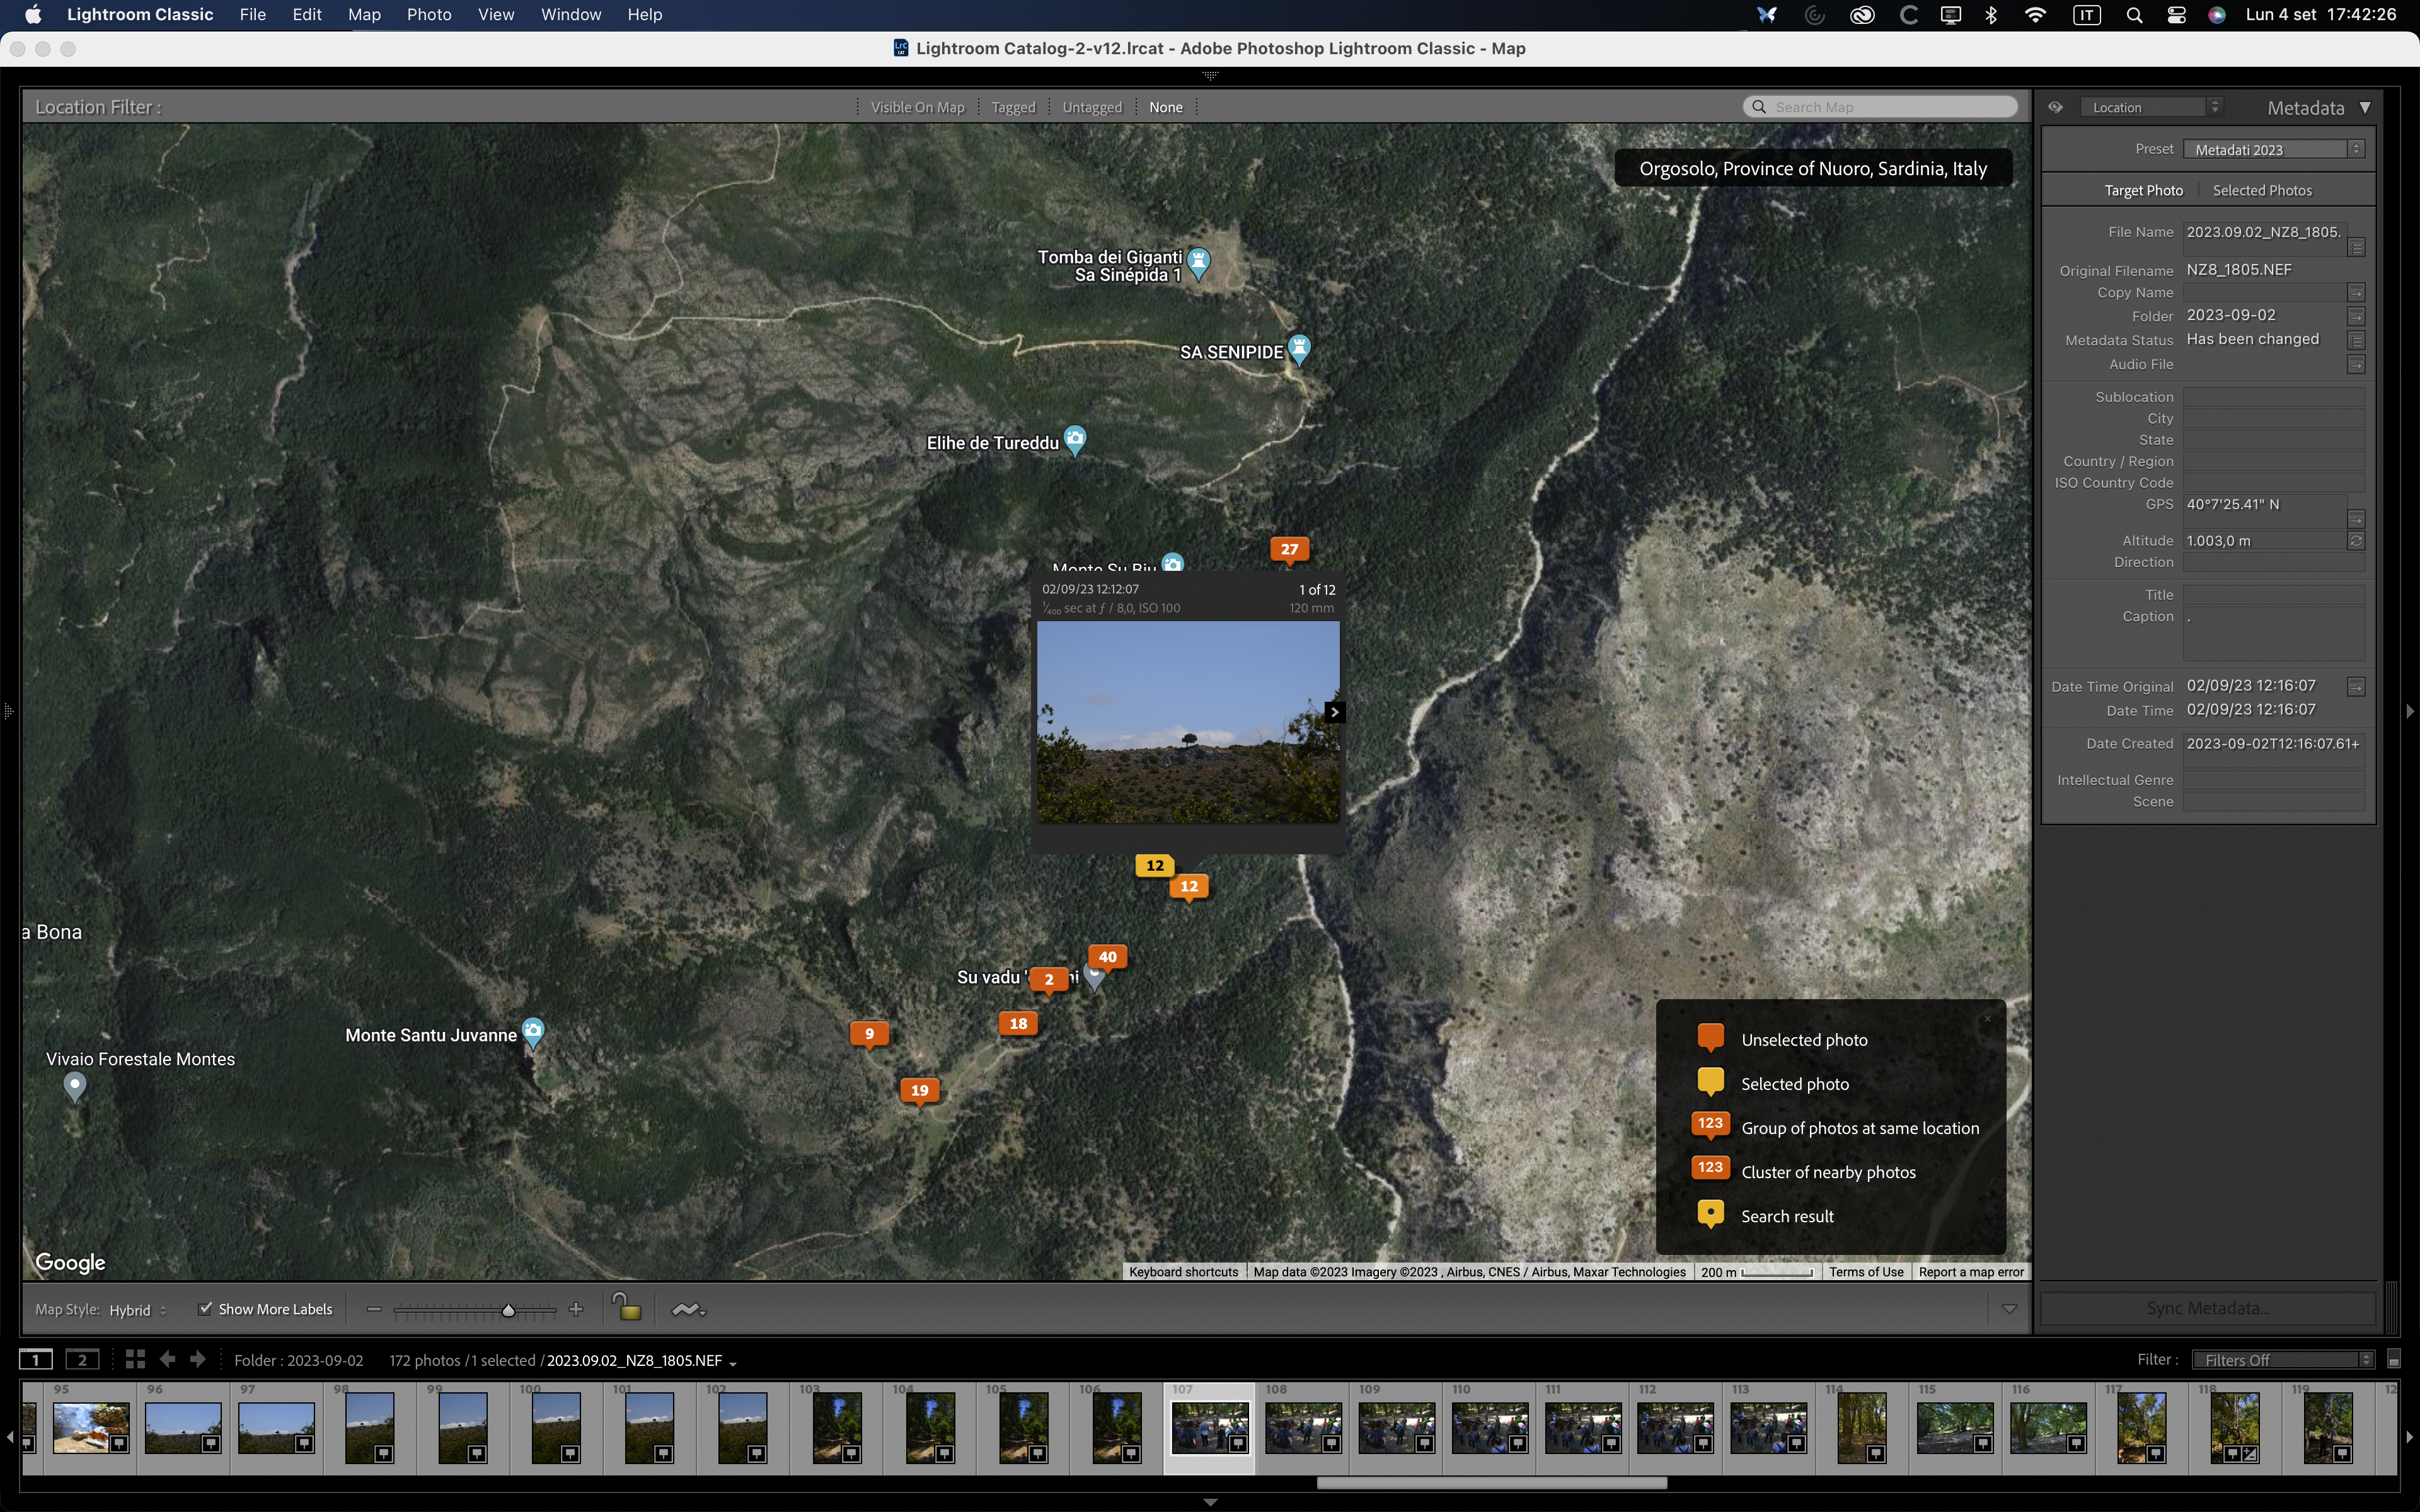Click the arrow icon beside Audio File

coord(2356,365)
